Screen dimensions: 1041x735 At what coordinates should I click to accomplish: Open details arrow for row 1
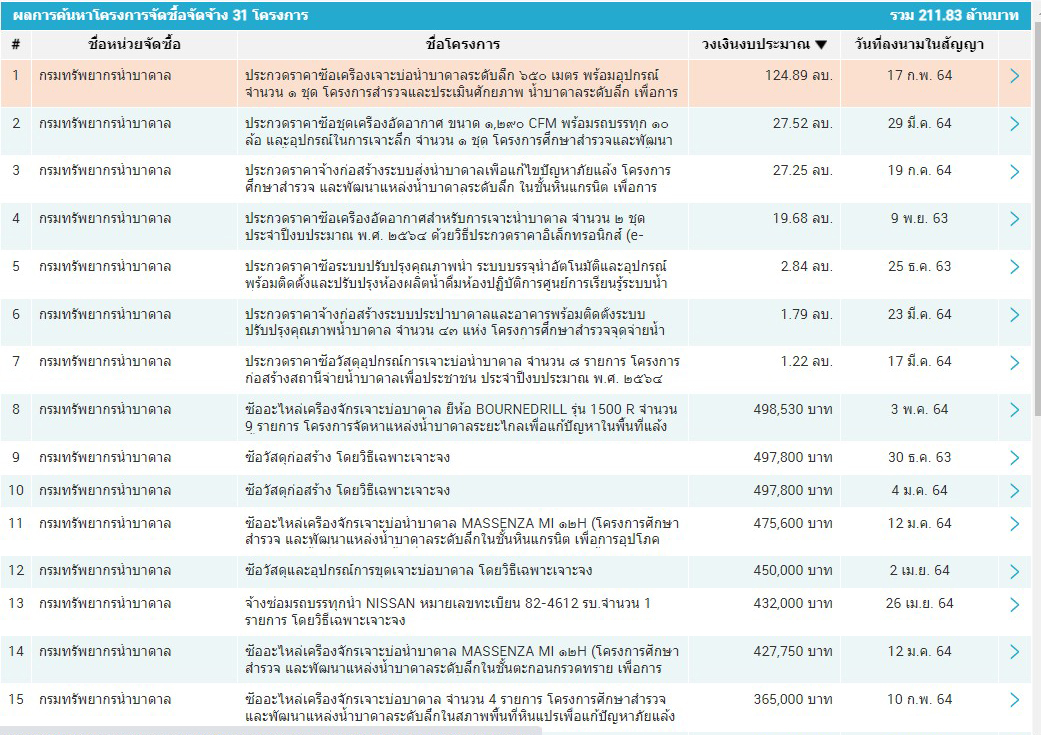1014,76
